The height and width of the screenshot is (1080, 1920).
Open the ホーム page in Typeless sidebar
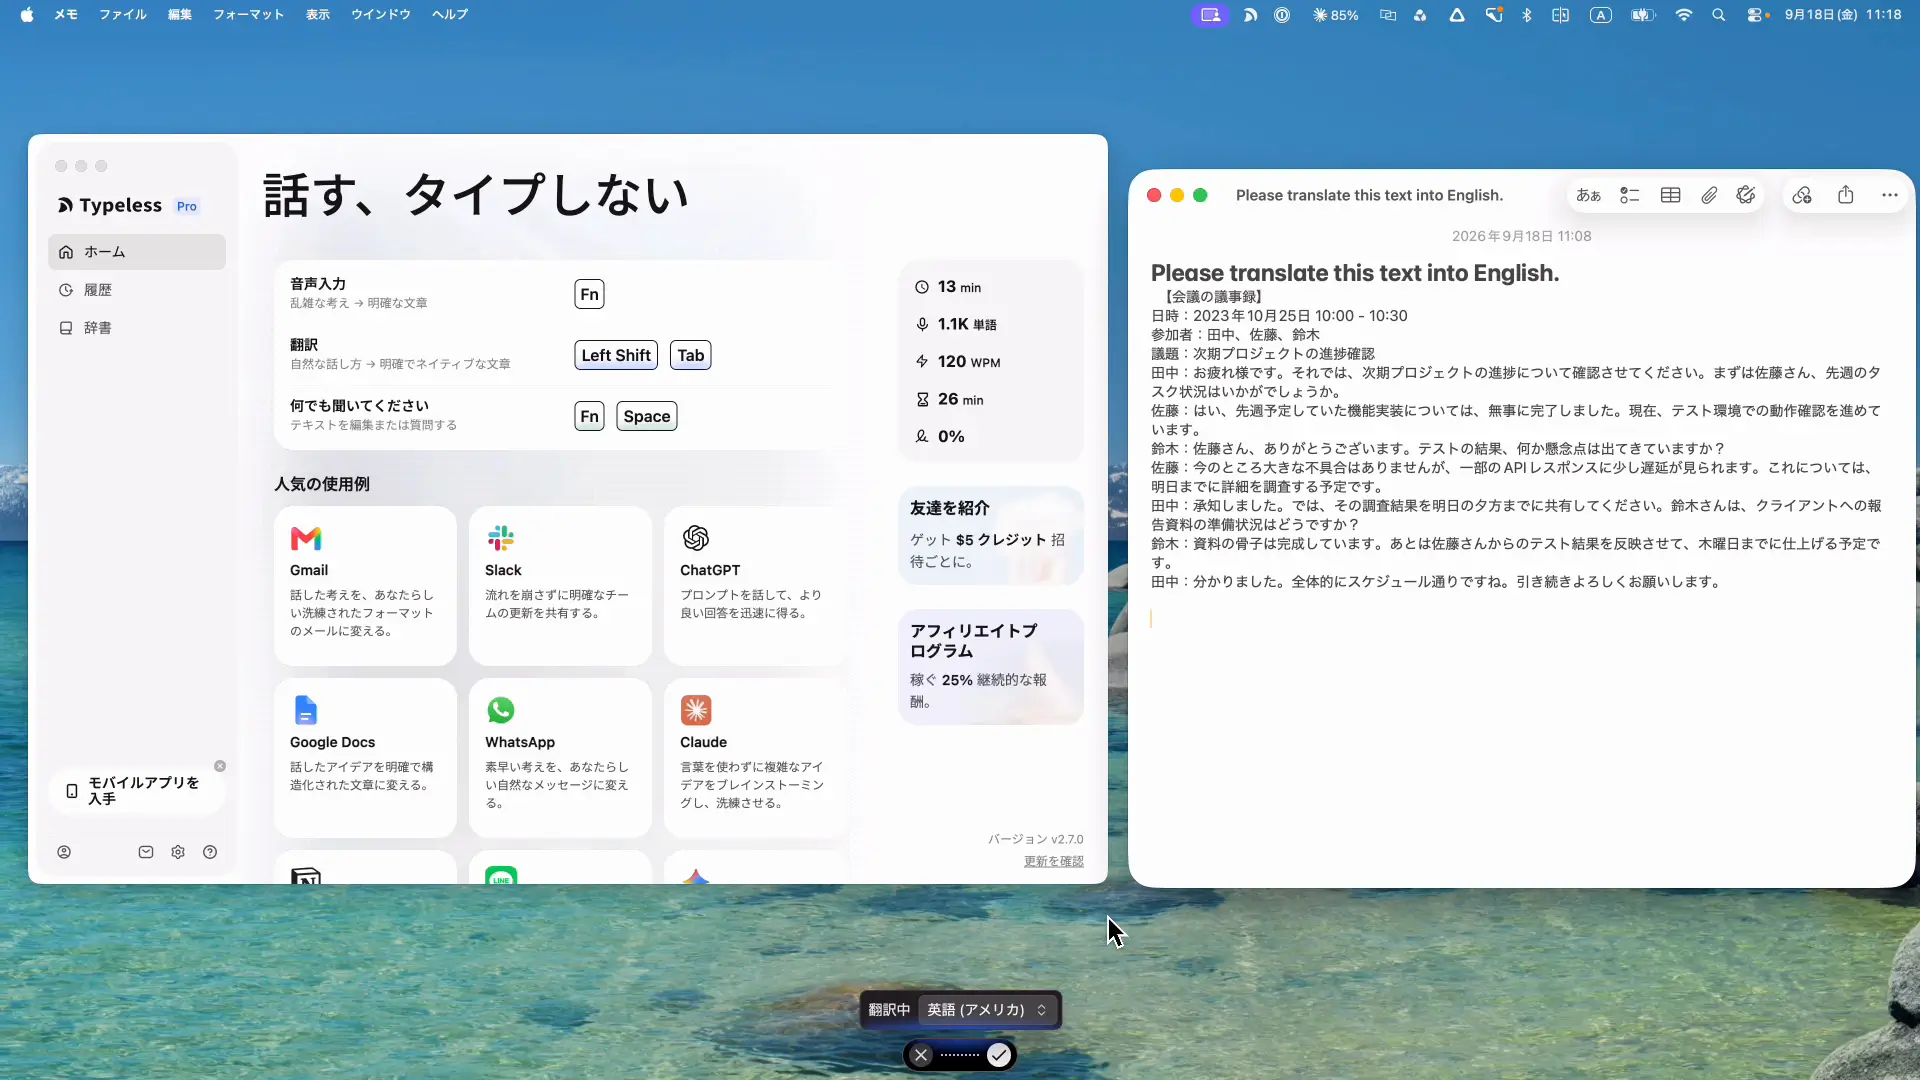[137, 252]
